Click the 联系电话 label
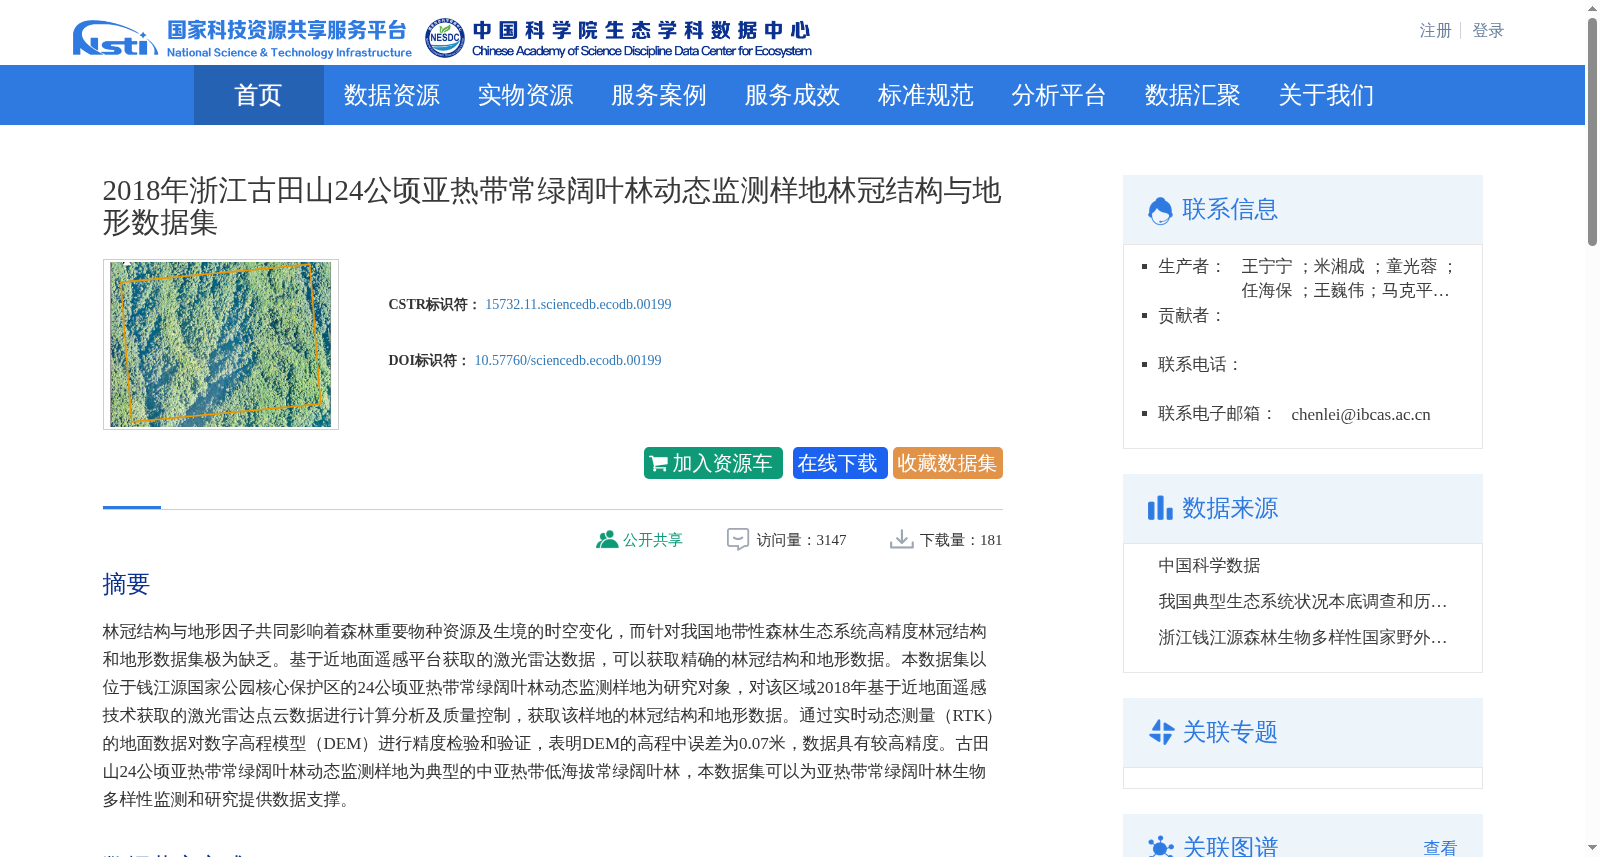Image resolution: width=1600 pixels, height=857 pixels. pos(1200,365)
